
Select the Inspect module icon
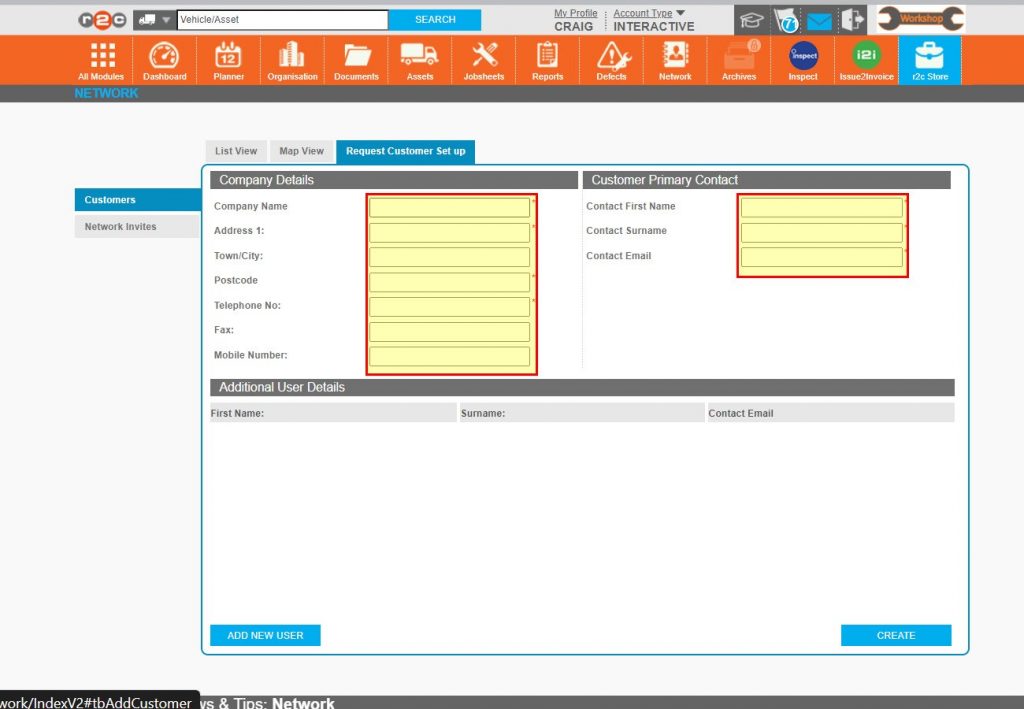802,55
